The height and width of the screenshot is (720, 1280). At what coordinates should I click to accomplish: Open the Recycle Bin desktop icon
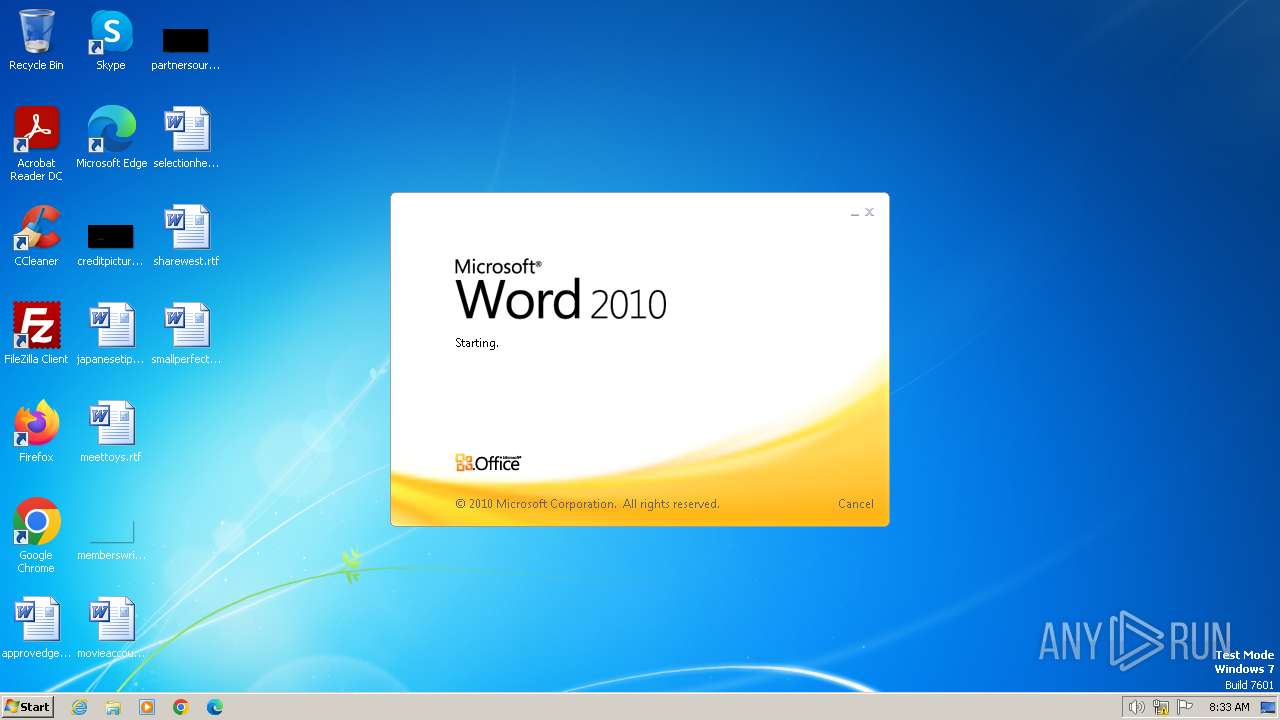(36, 40)
